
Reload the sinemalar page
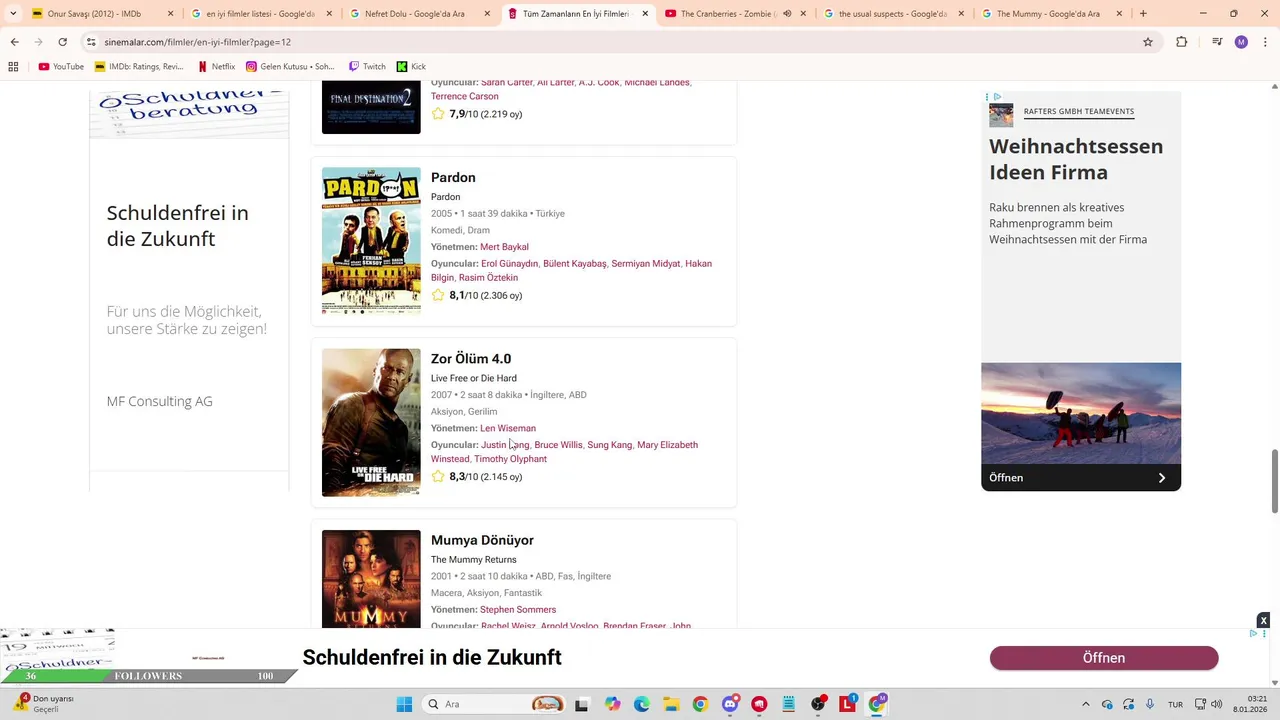click(x=62, y=42)
